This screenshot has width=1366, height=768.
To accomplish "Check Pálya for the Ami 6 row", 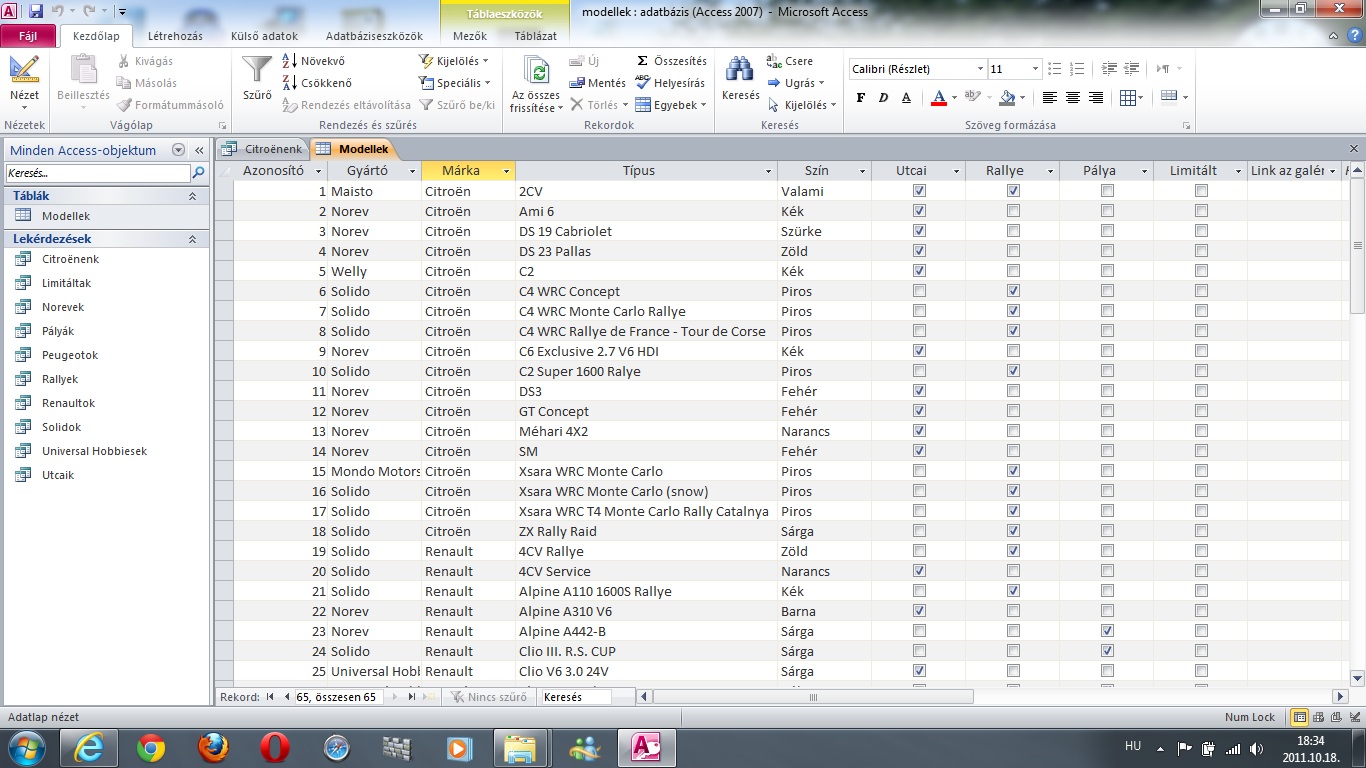I will click(1107, 211).
